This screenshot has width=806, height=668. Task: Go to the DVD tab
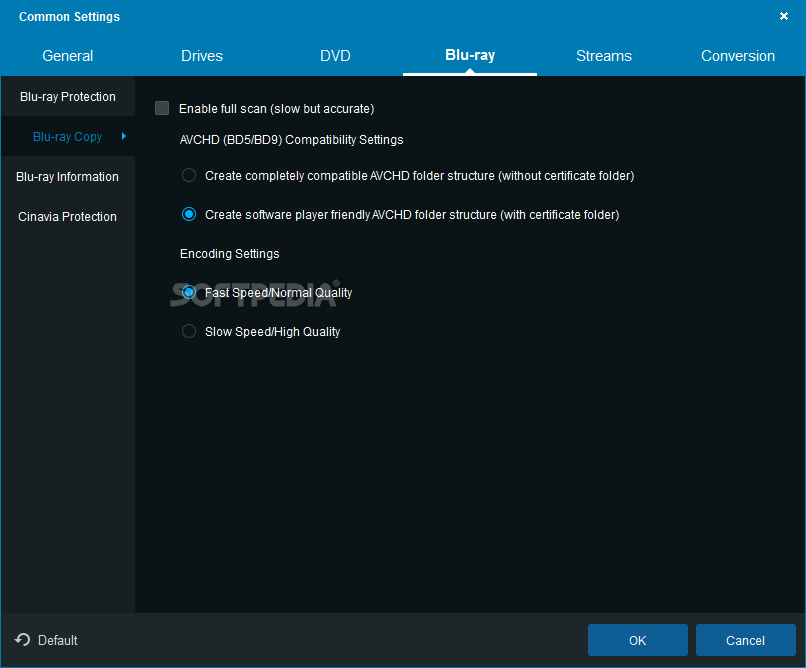click(x=335, y=55)
